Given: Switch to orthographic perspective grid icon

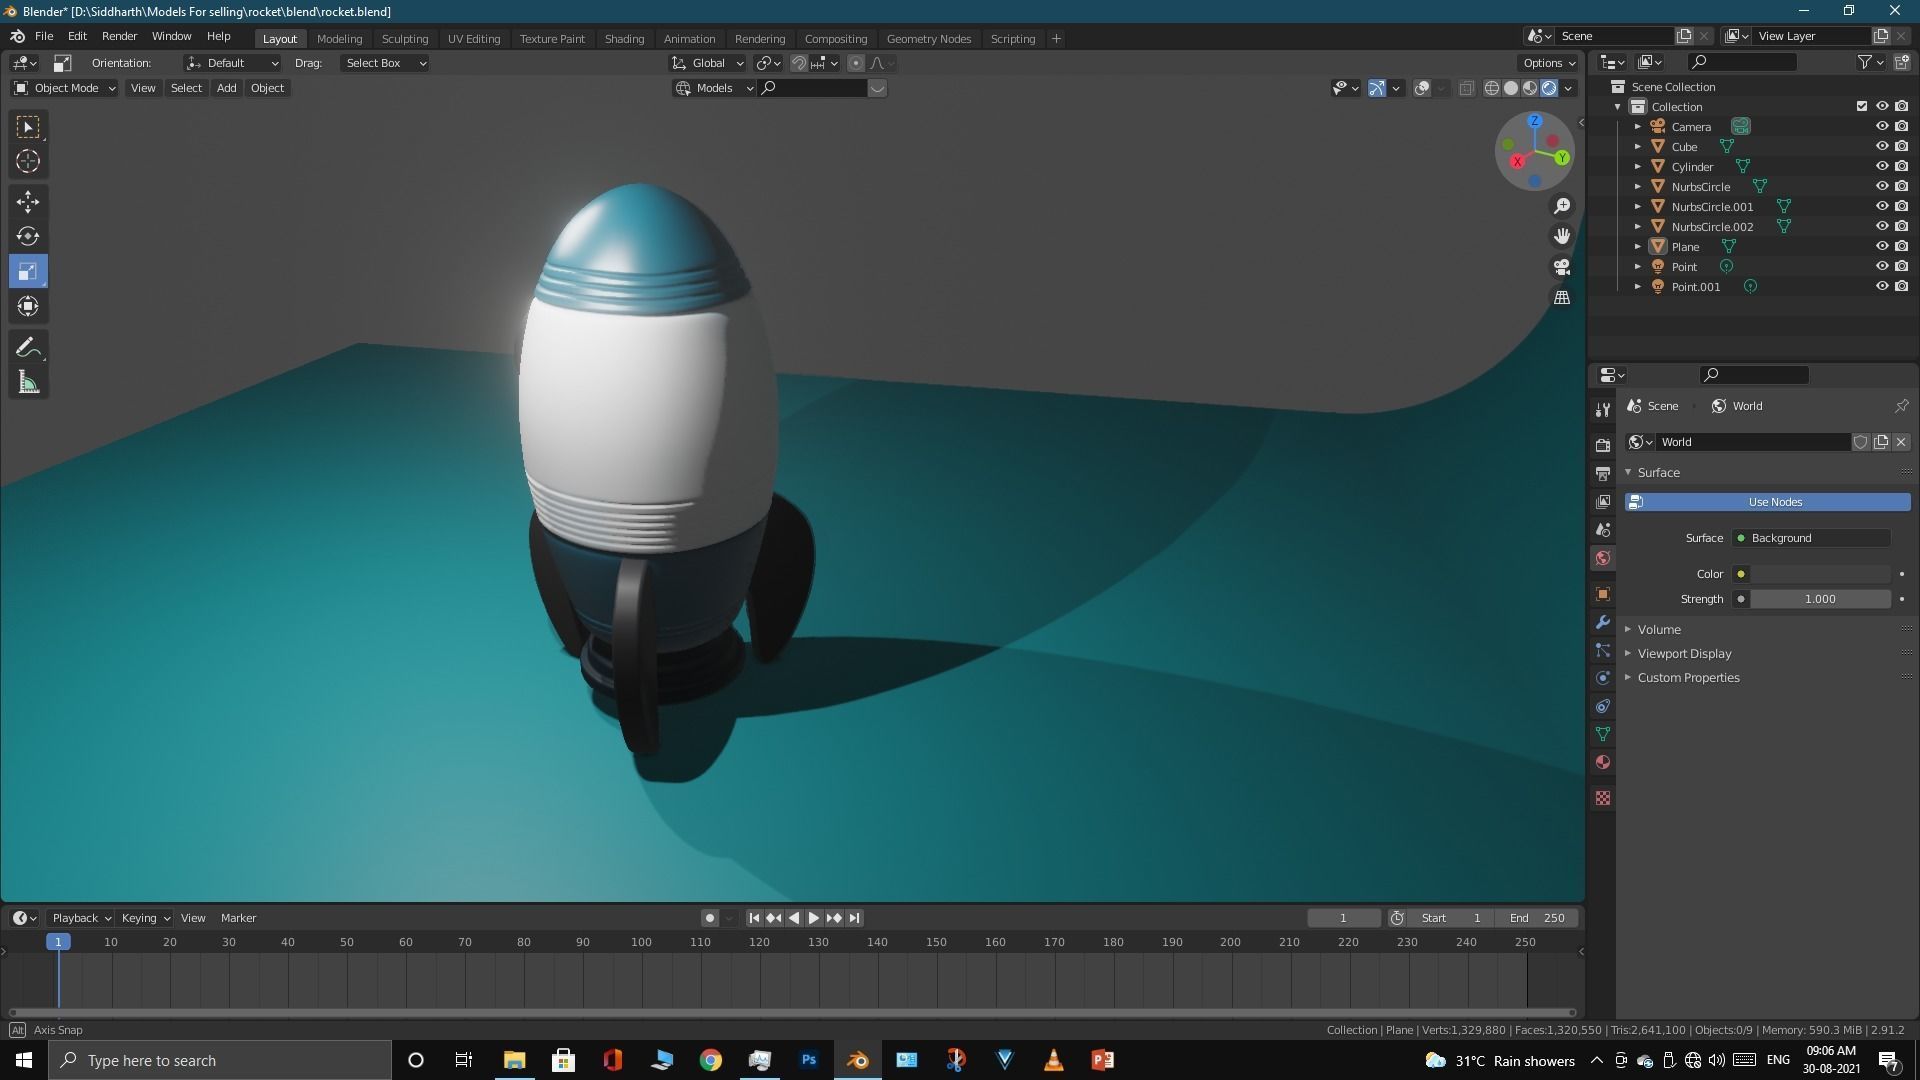Looking at the screenshot, I should point(1562,298).
